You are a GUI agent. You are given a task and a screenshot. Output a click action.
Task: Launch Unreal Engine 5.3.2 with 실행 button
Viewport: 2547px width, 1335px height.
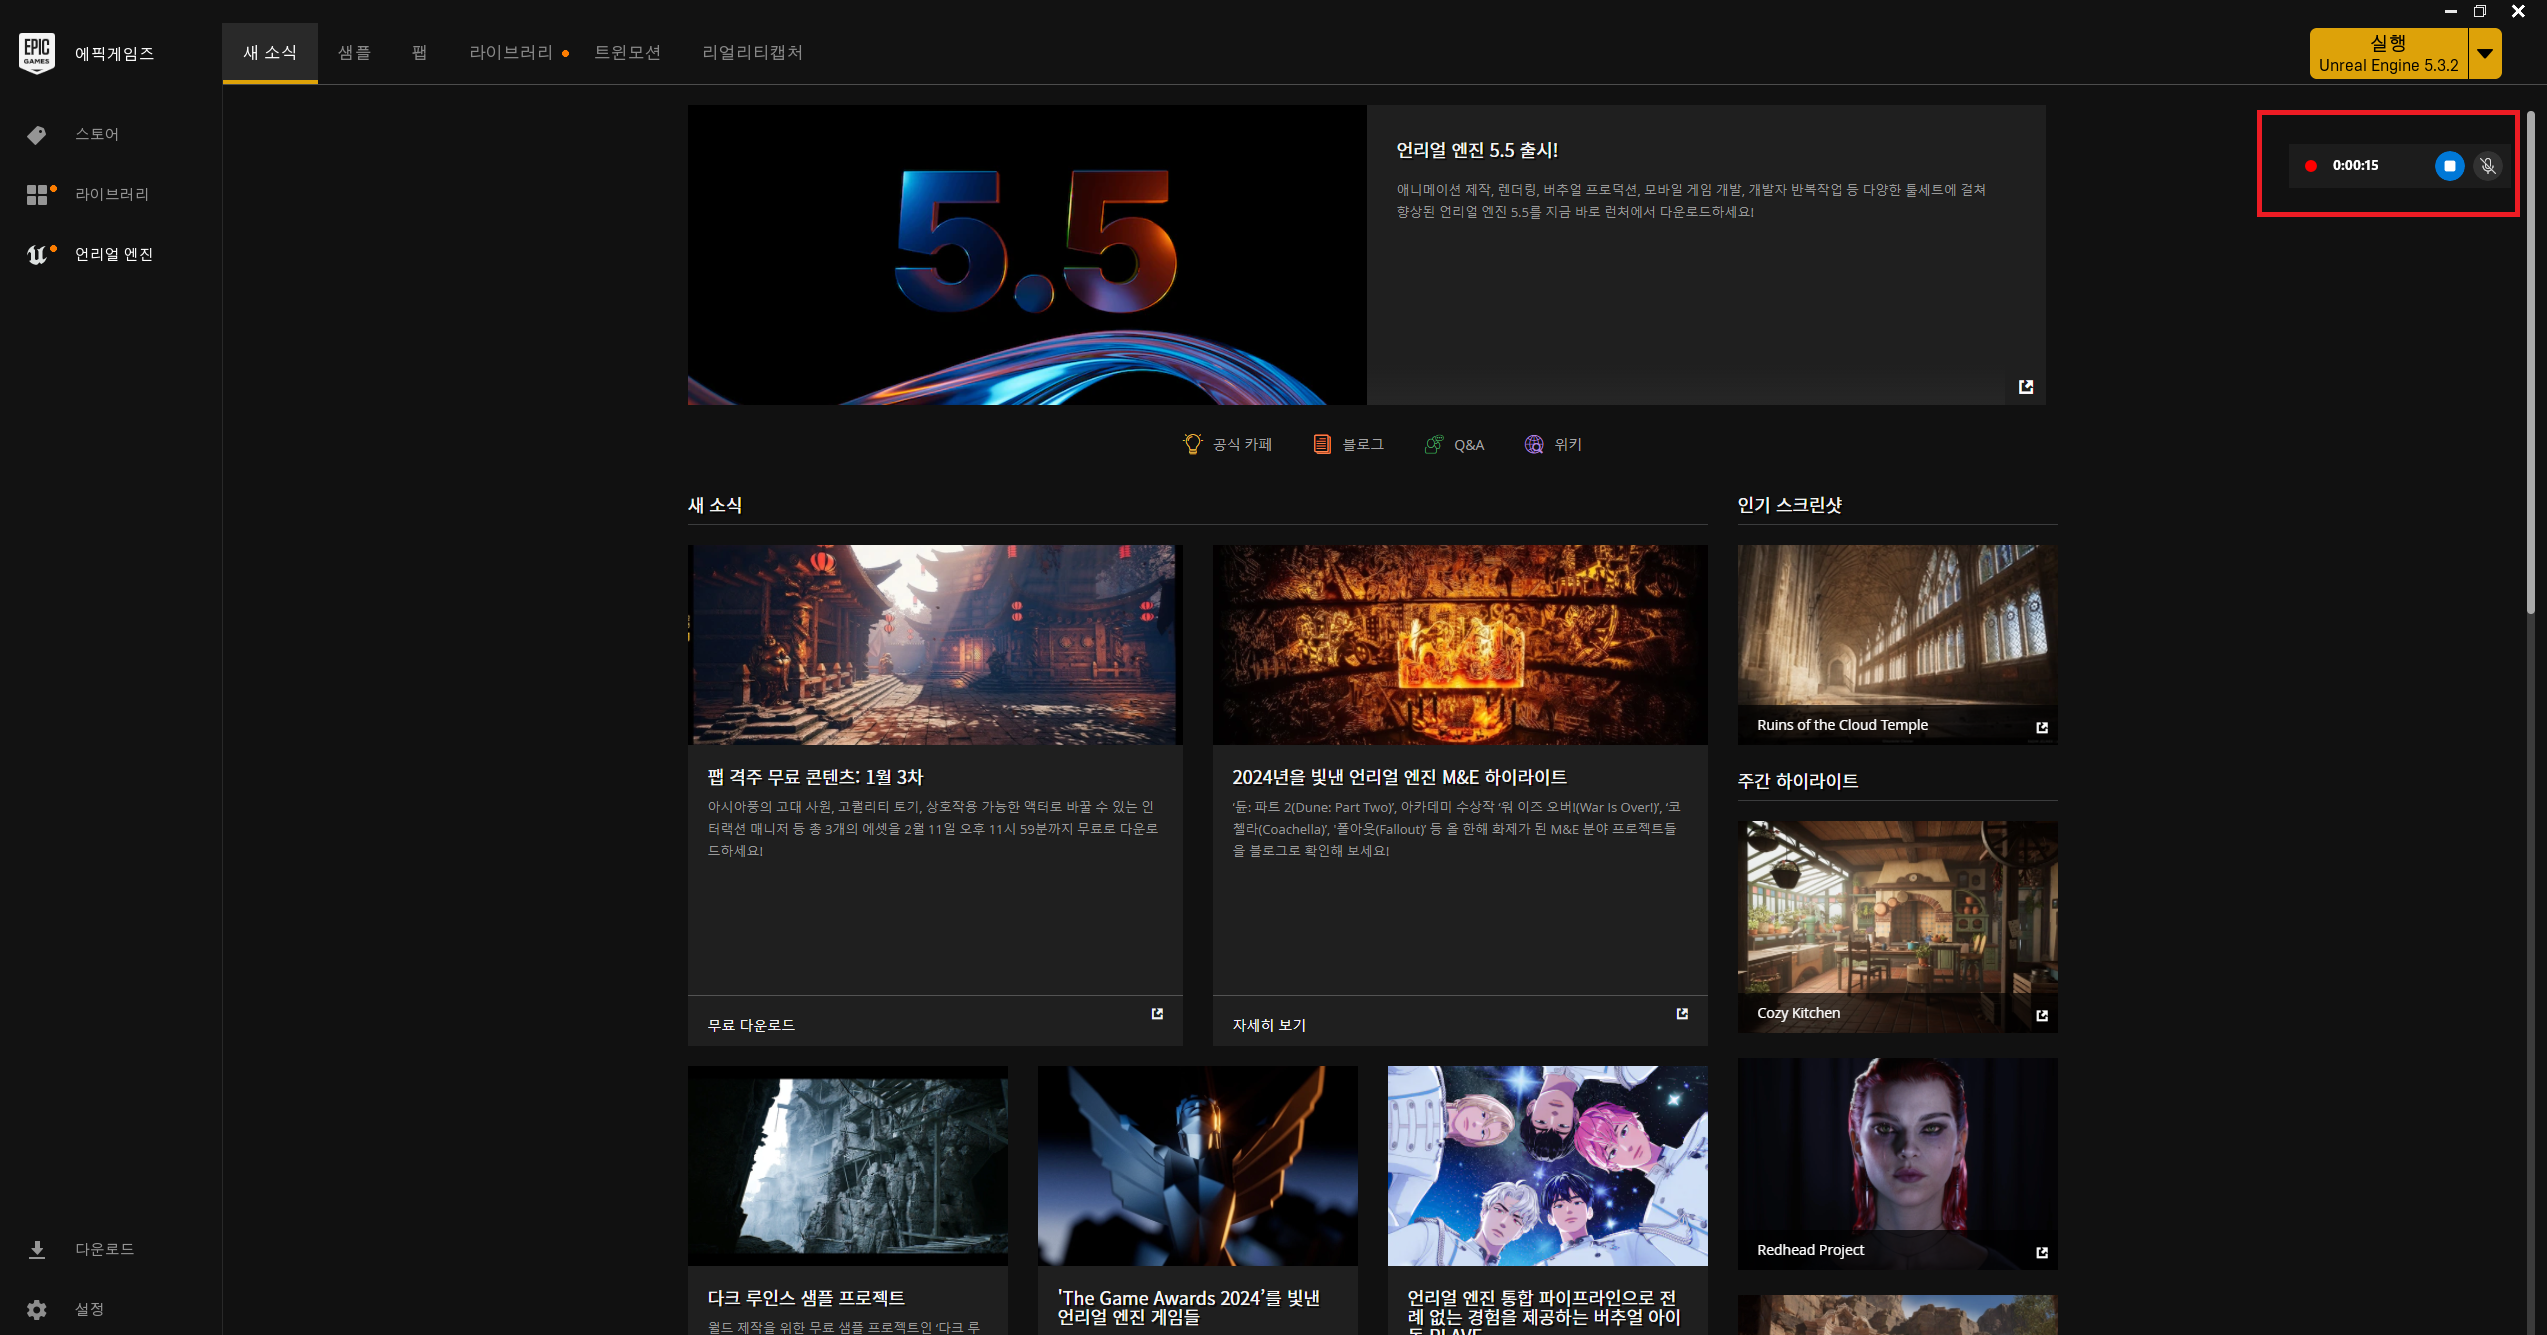pyautogui.click(x=2387, y=54)
